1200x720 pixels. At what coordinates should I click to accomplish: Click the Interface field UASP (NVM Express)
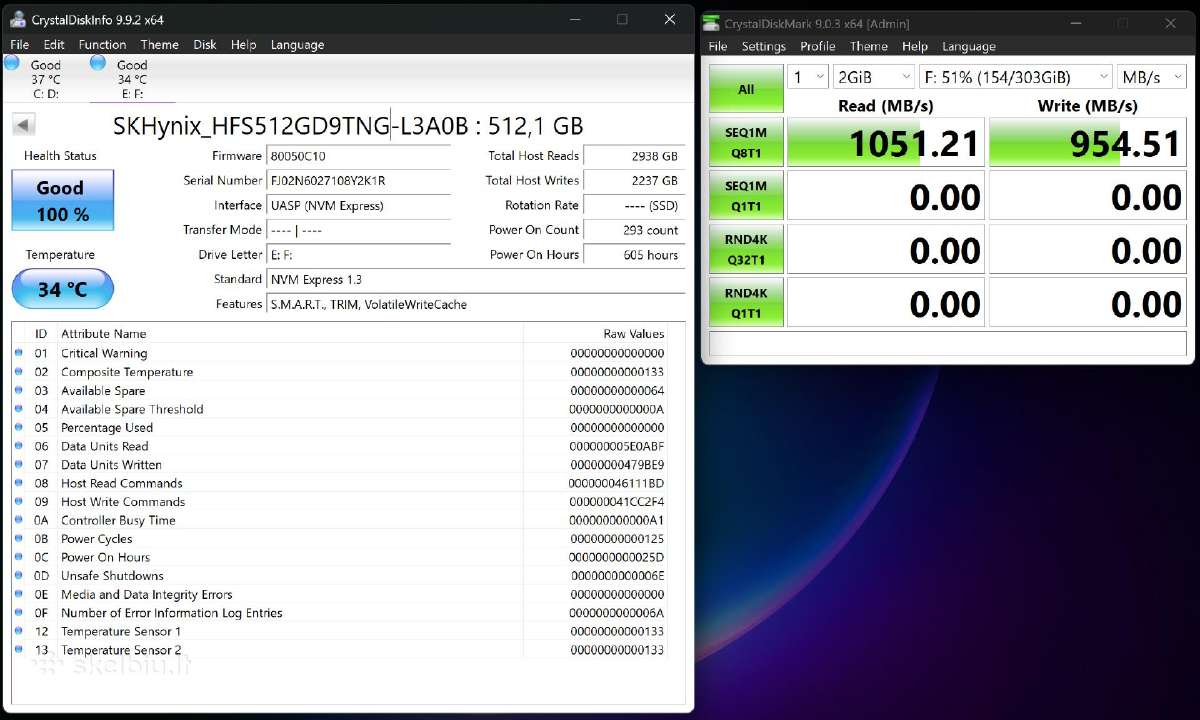click(x=358, y=205)
